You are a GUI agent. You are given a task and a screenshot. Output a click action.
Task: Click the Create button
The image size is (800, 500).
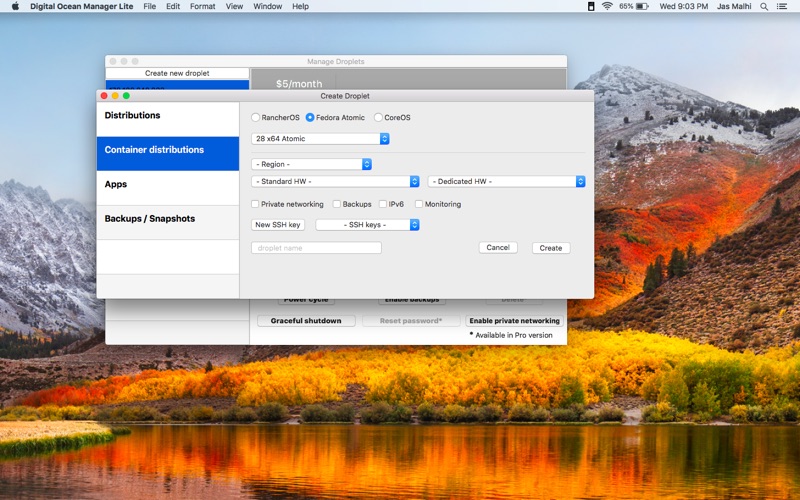(x=551, y=248)
